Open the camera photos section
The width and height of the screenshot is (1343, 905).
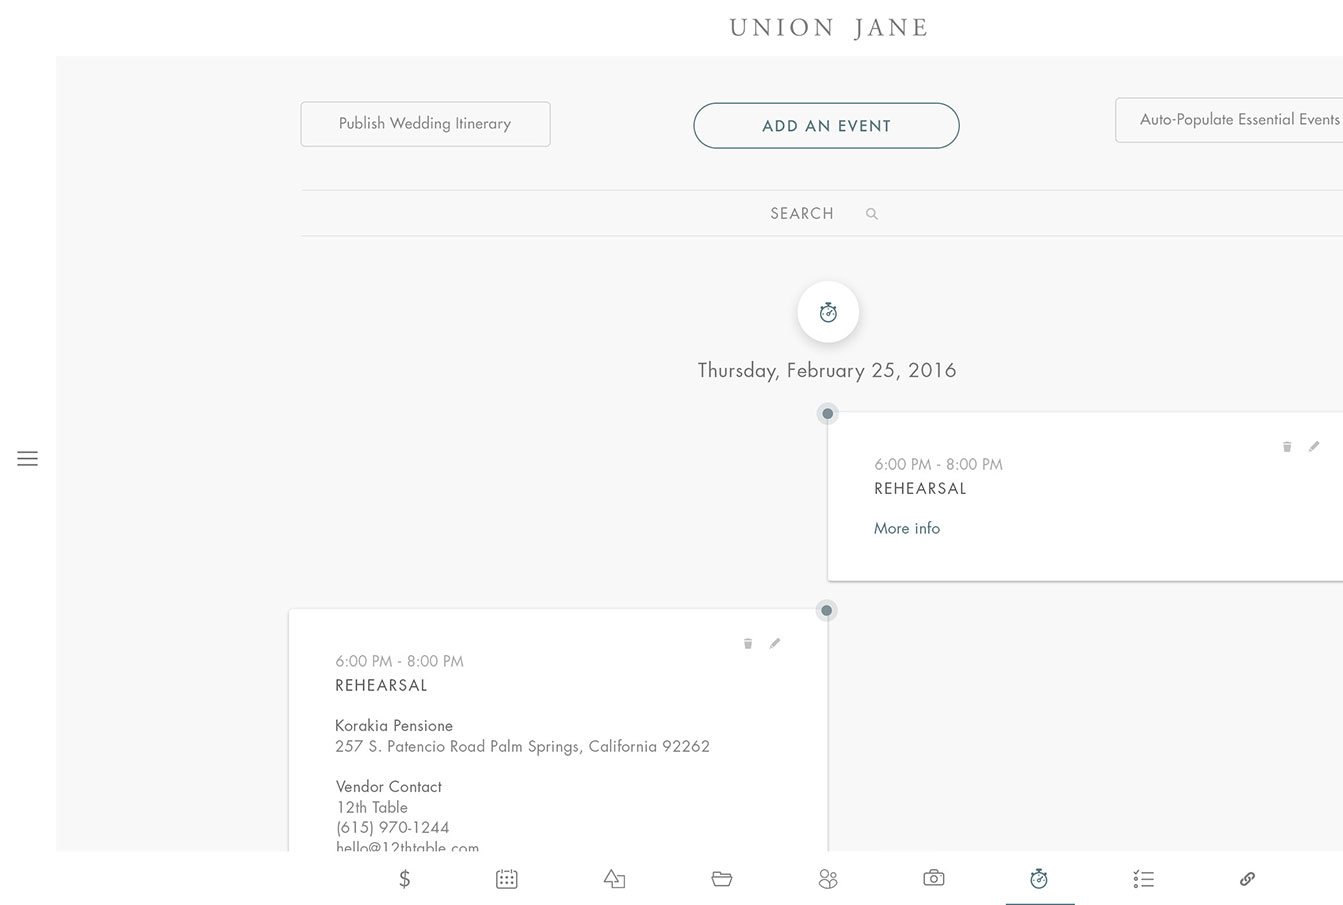pos(933,878)
